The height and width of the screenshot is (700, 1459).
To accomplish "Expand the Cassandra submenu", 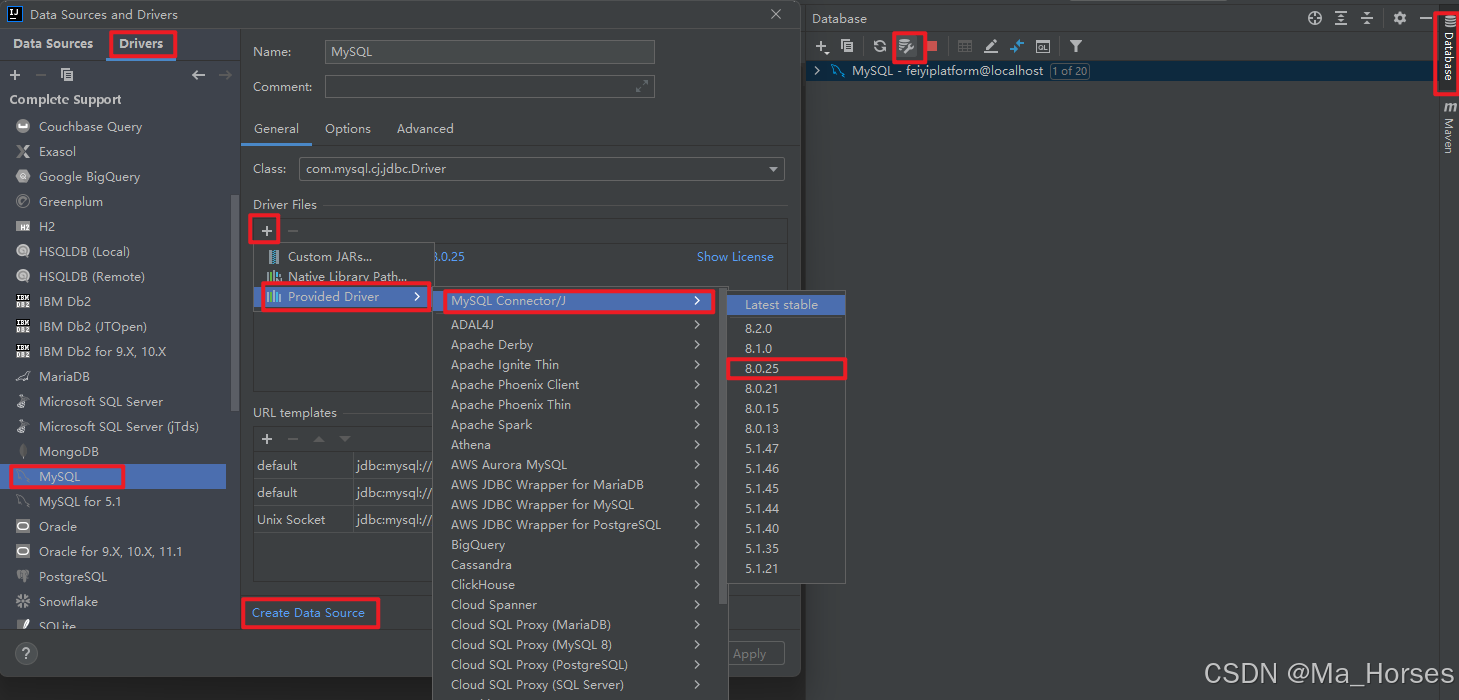I will click(578, 564).
